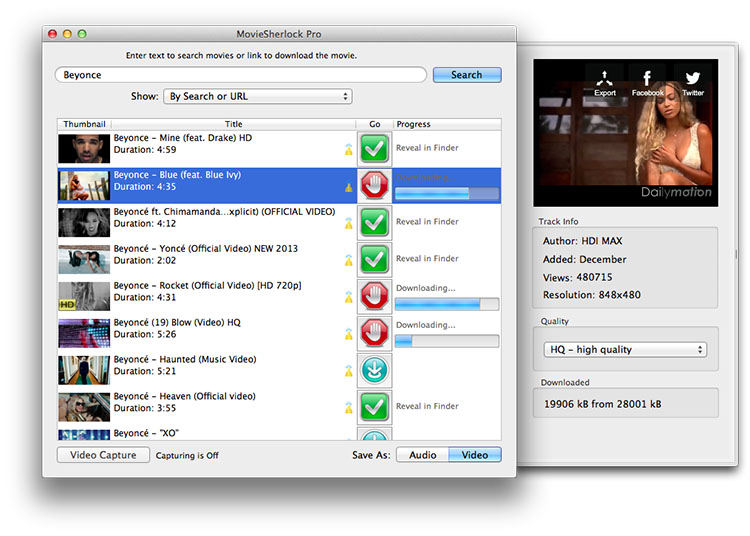750x536 pixels.
Task: Click thumbnail of Chimamanda OFFICIAL VIDEO row
Action: (84, 222)
